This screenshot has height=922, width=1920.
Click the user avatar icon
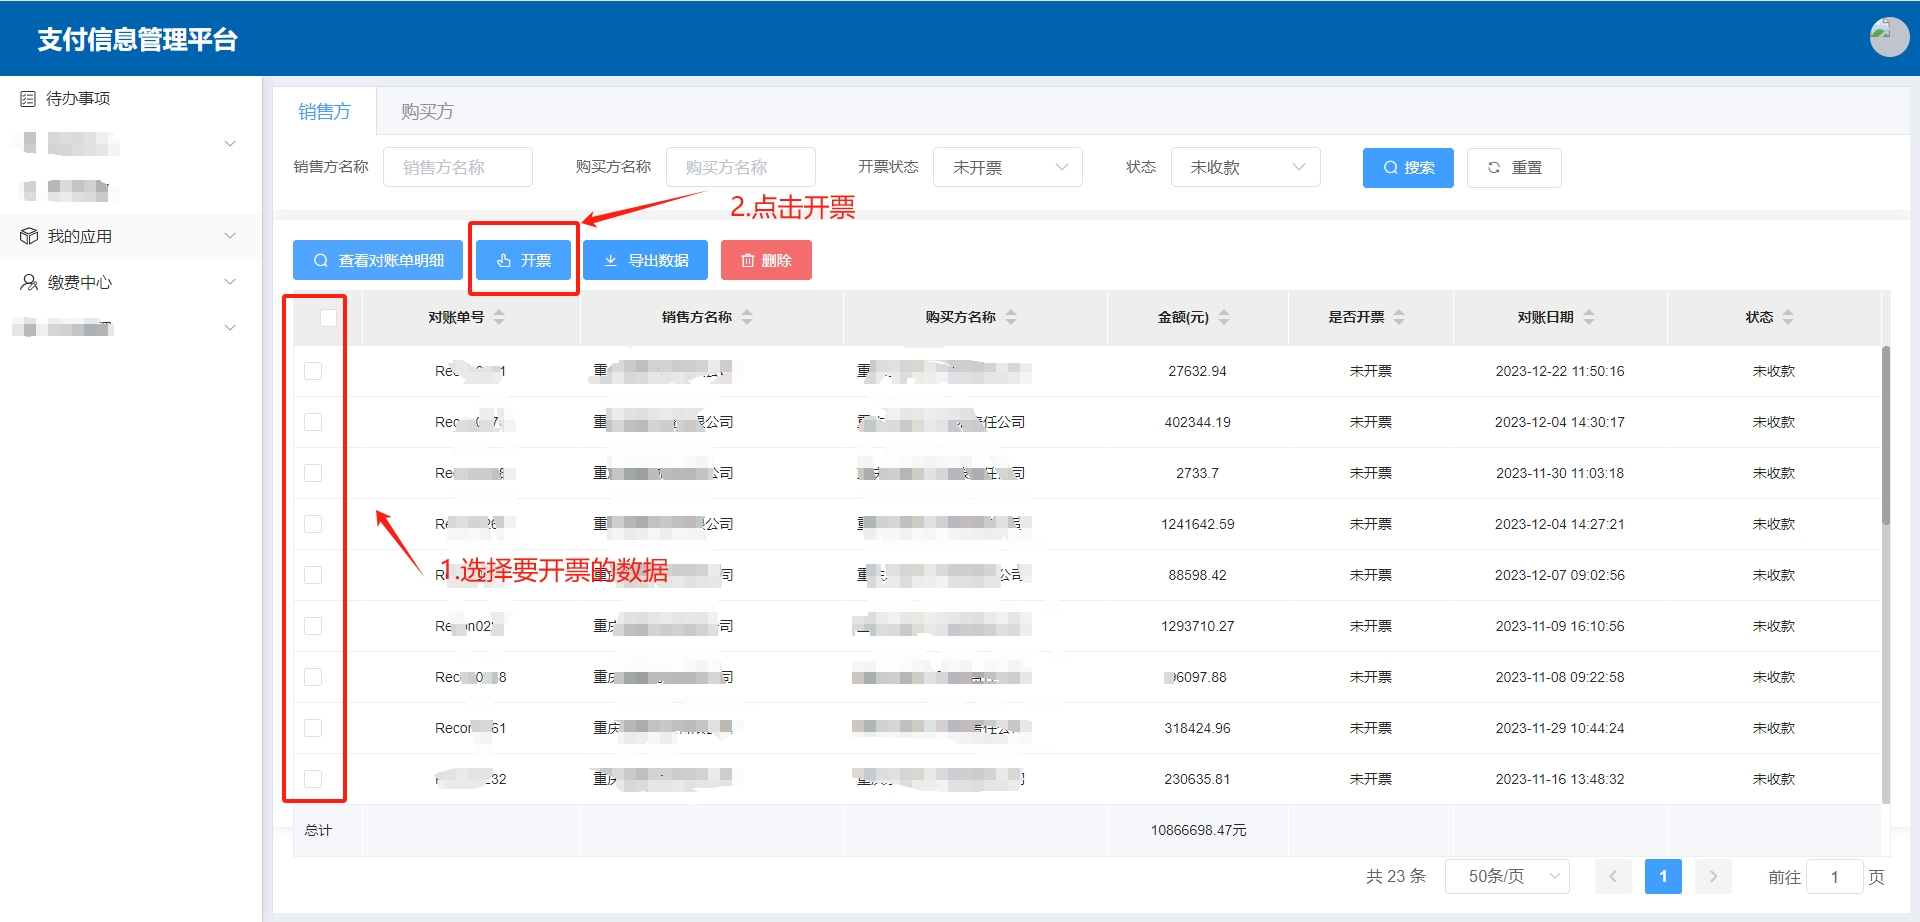coord(1888,38)
